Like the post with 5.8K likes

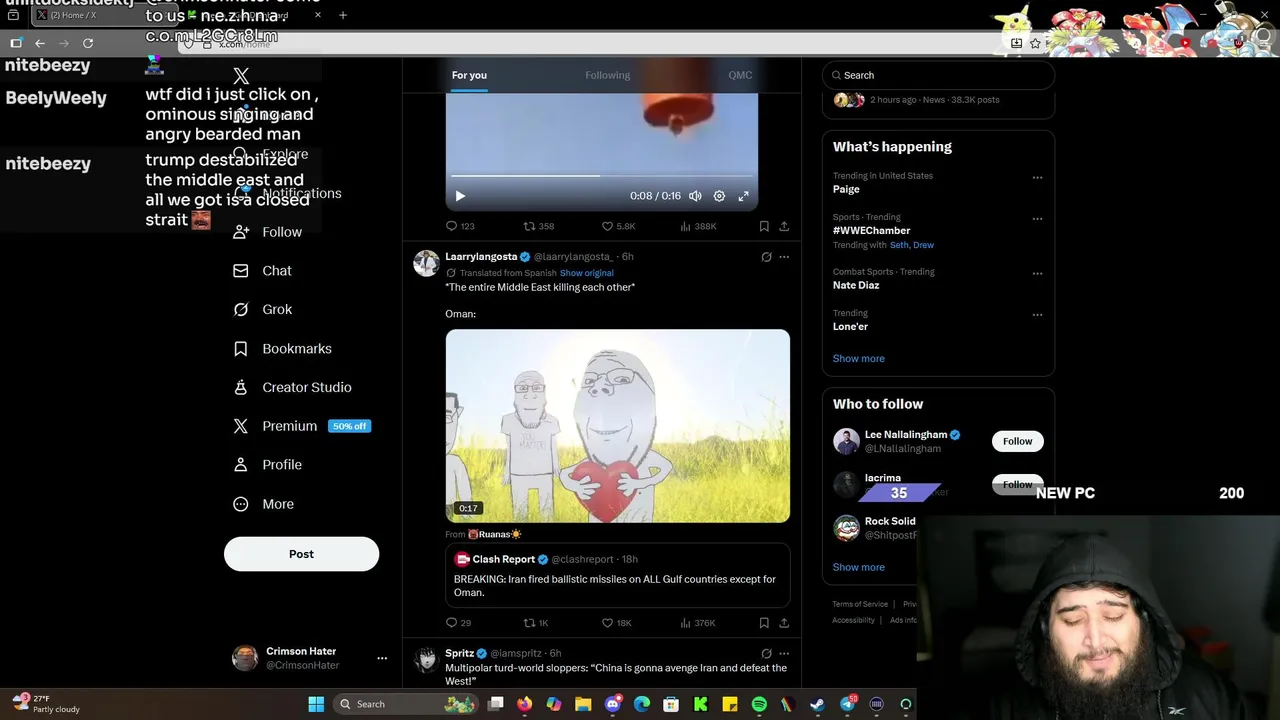click(618, 226)
